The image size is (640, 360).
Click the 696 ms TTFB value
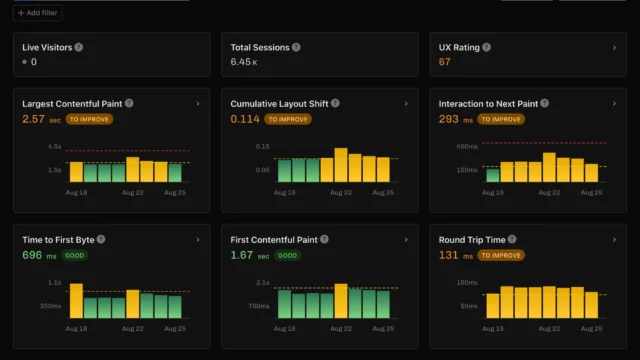coord(39,256)
